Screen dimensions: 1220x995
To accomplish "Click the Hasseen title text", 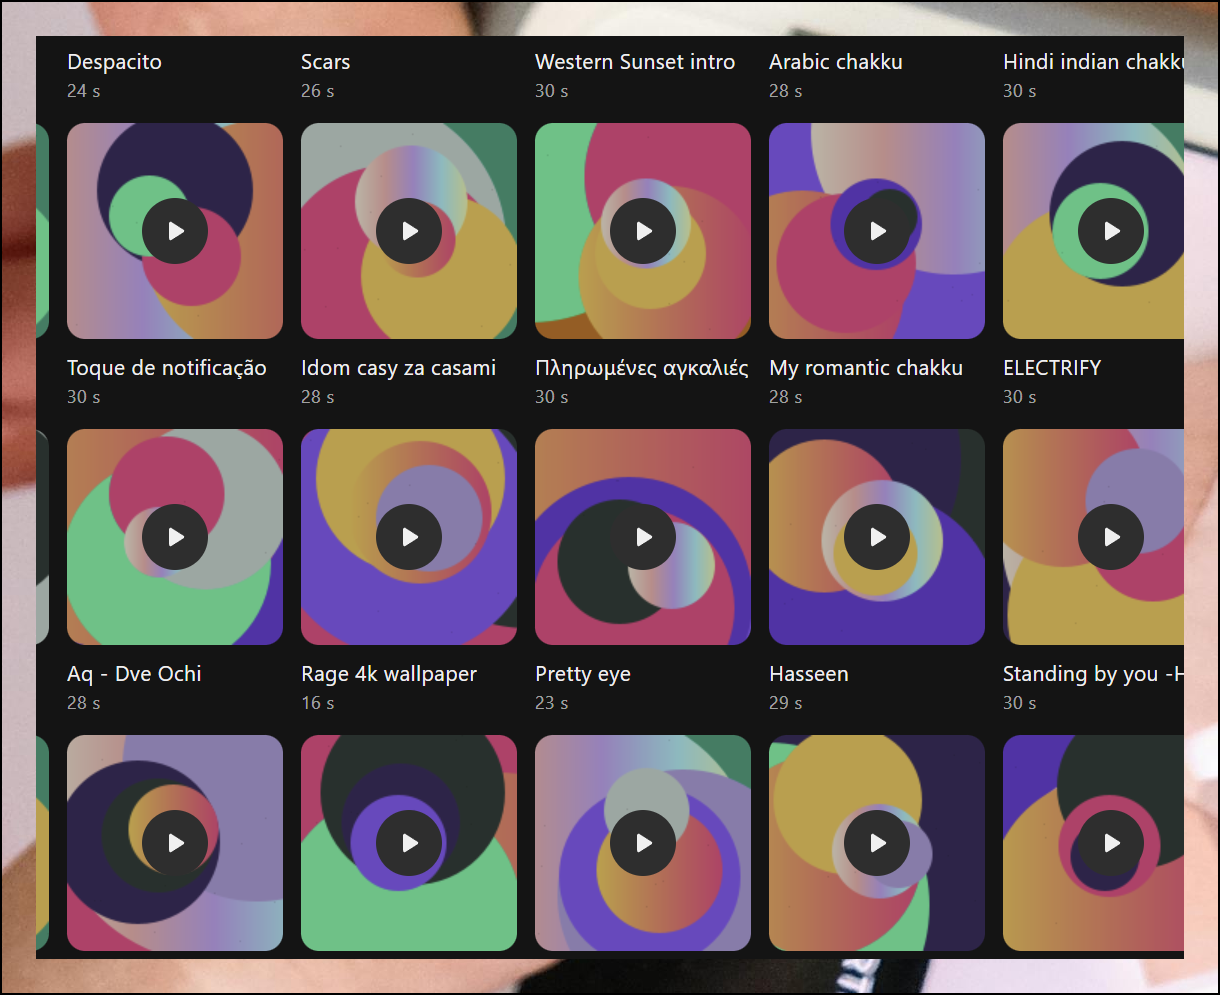I will coord(809,674).
